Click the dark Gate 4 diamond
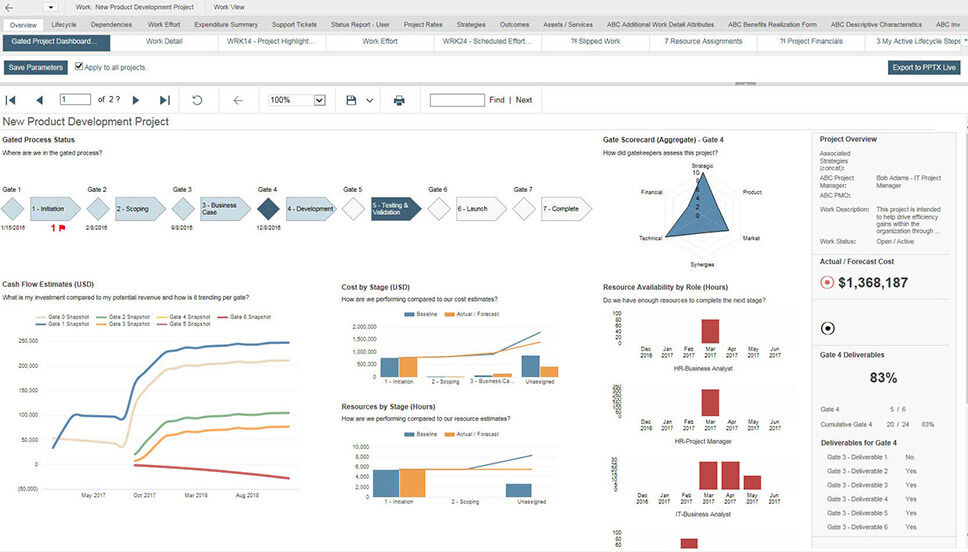Image resolution: width=968 pixels, height=552 pixels. click(268, 209)
